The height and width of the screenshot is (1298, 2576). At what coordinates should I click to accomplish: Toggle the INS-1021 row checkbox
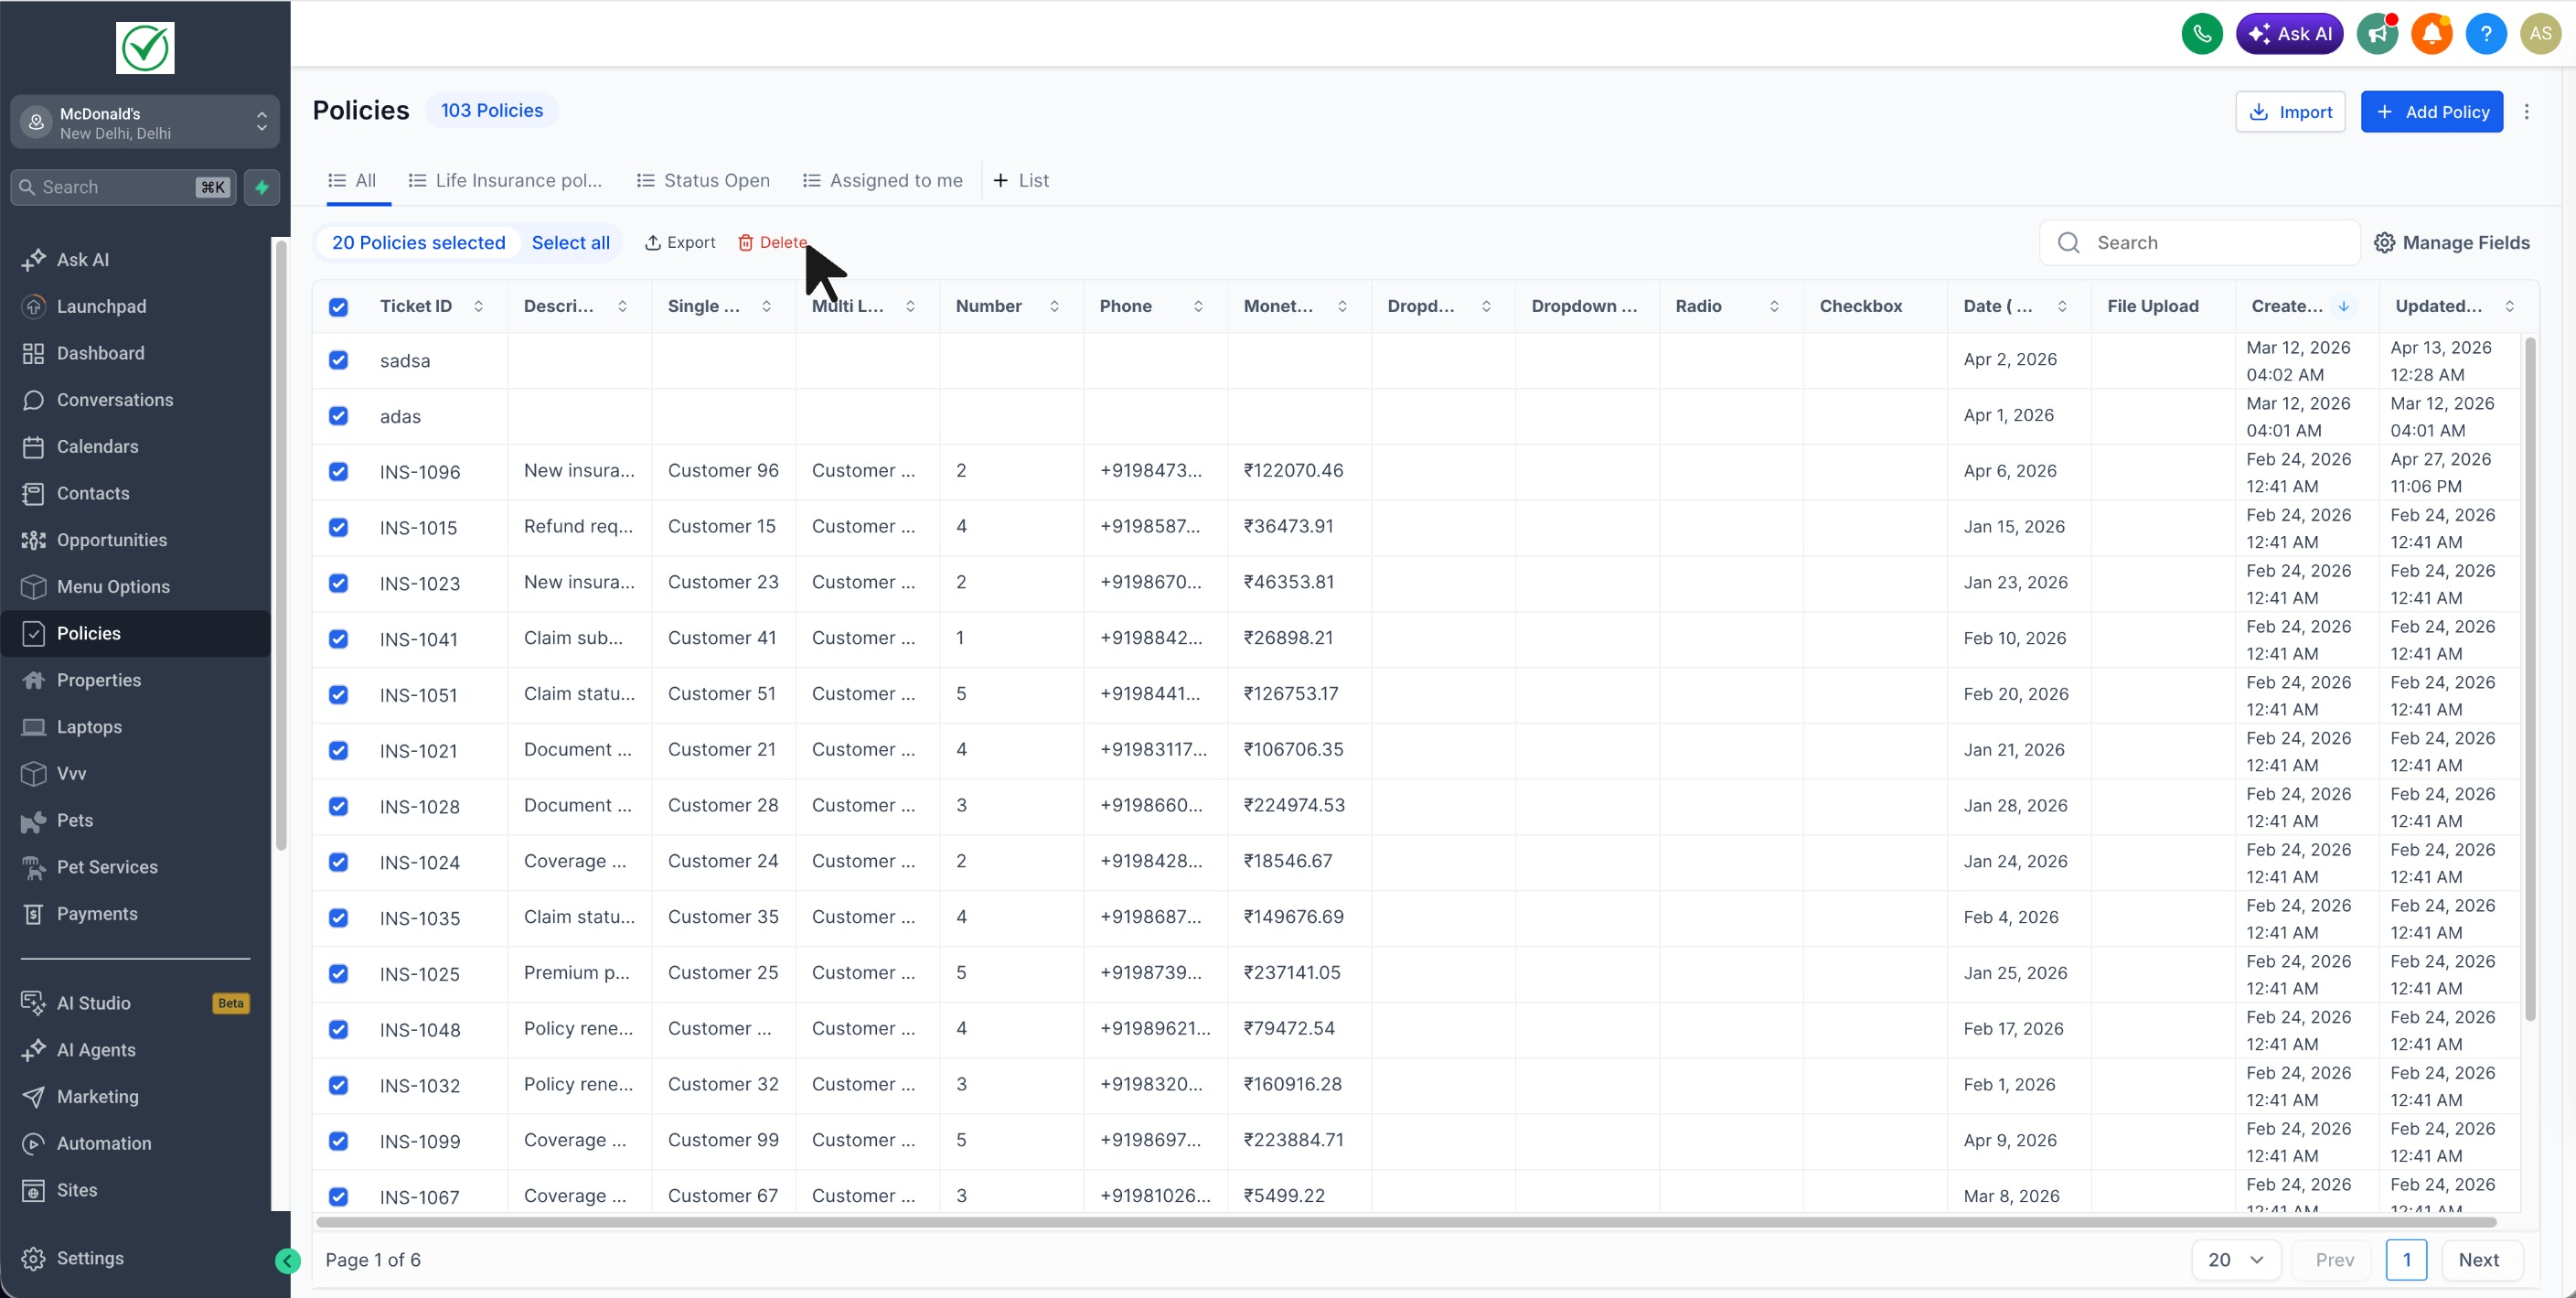tap(339, 751)
